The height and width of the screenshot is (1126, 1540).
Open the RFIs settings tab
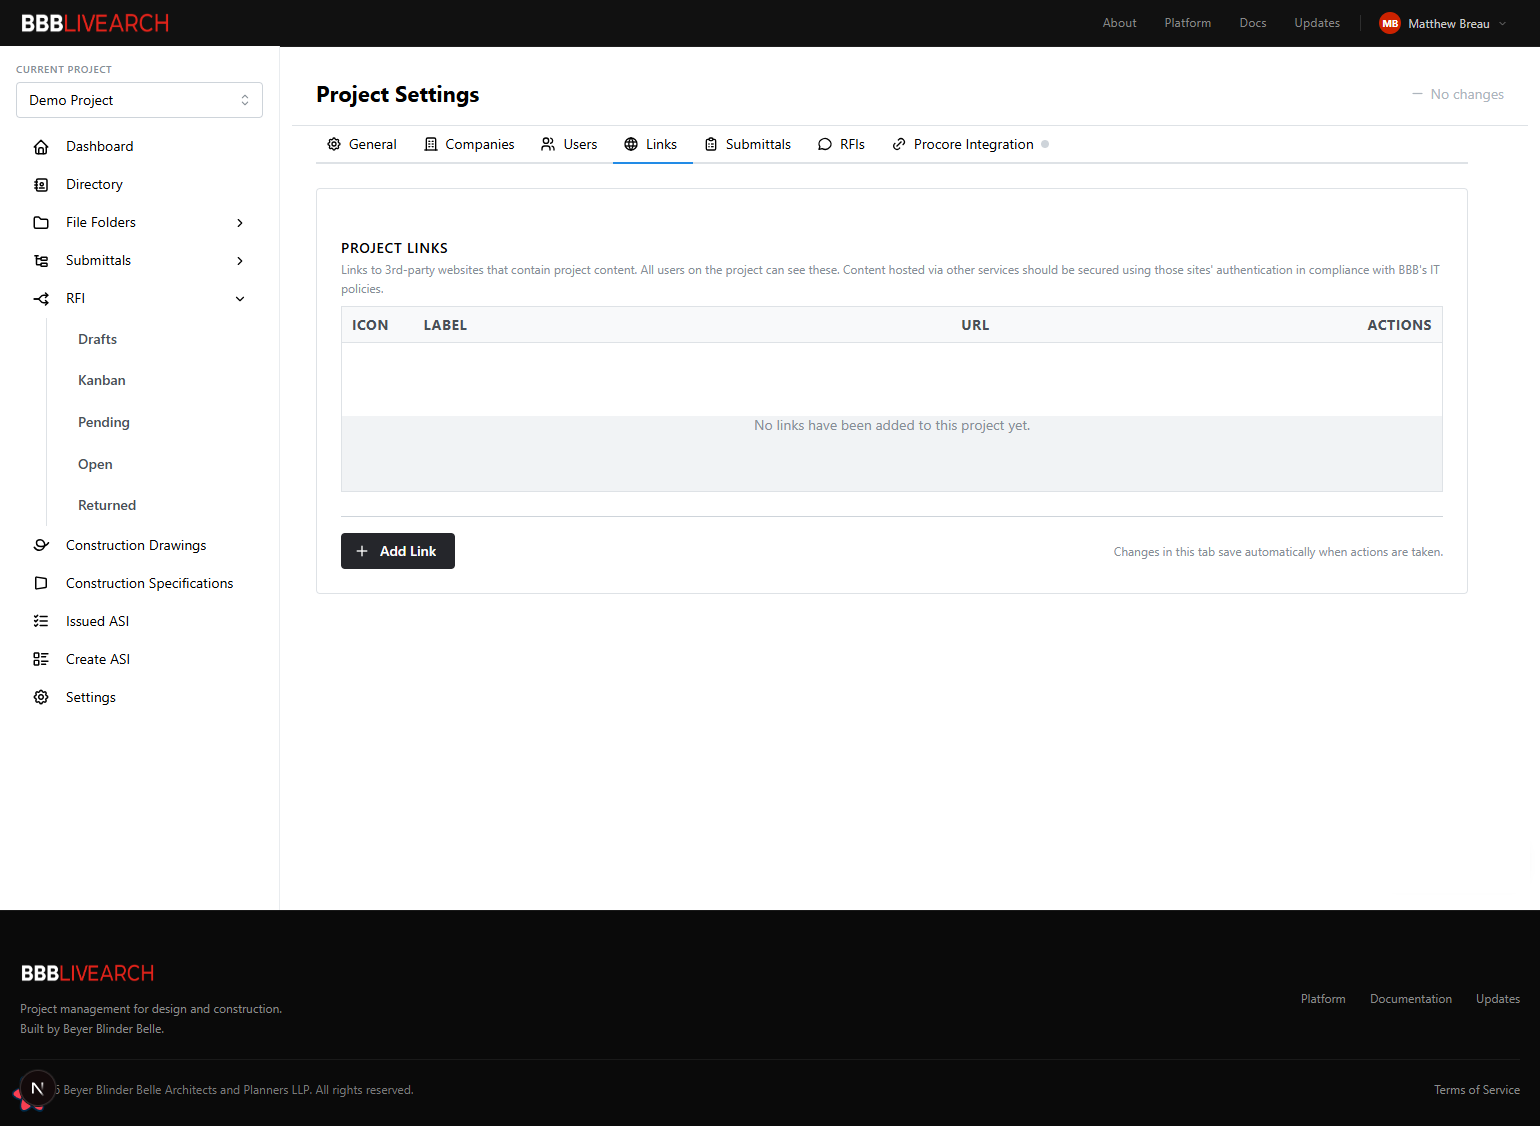coord(842,144)
